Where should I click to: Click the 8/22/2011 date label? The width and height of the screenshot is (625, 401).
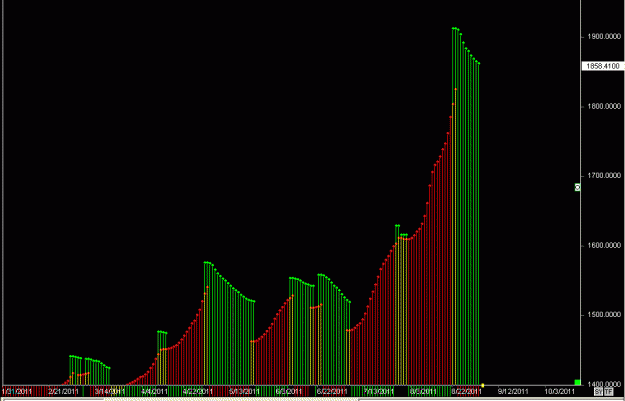tap(466, 391)
